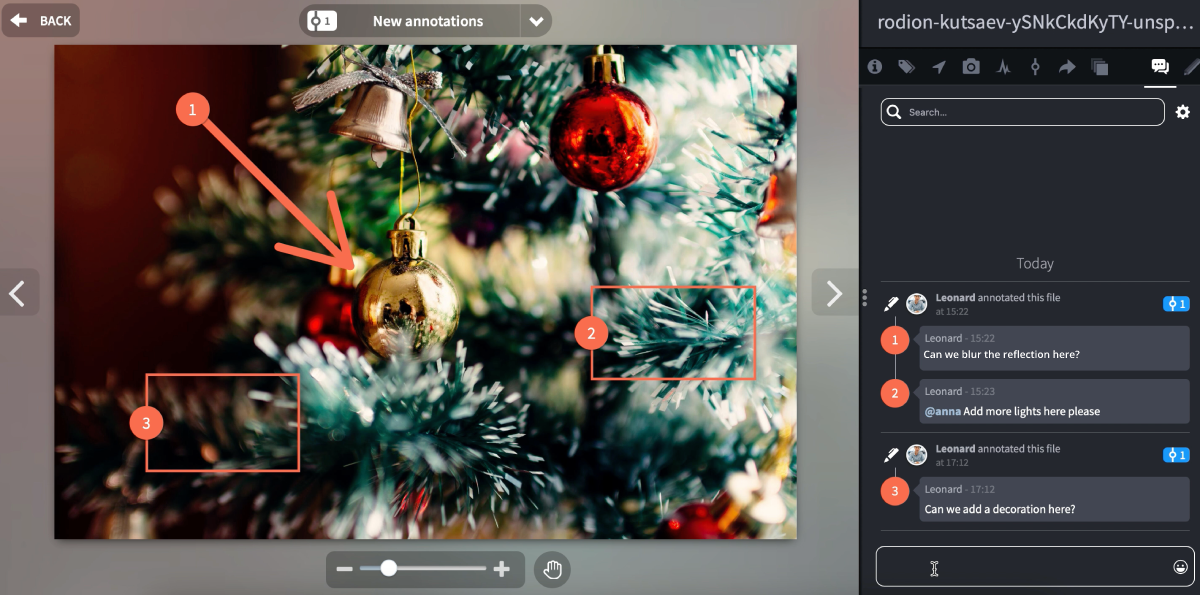This screenshot has height=595, width=1200.
Task: Click comment list marker number 2
Action: pos(895,394)
